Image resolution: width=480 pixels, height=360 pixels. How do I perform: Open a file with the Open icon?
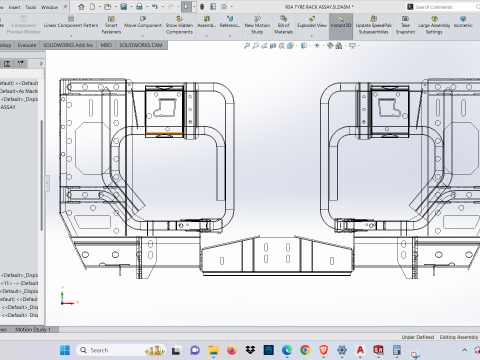point(107,7)
